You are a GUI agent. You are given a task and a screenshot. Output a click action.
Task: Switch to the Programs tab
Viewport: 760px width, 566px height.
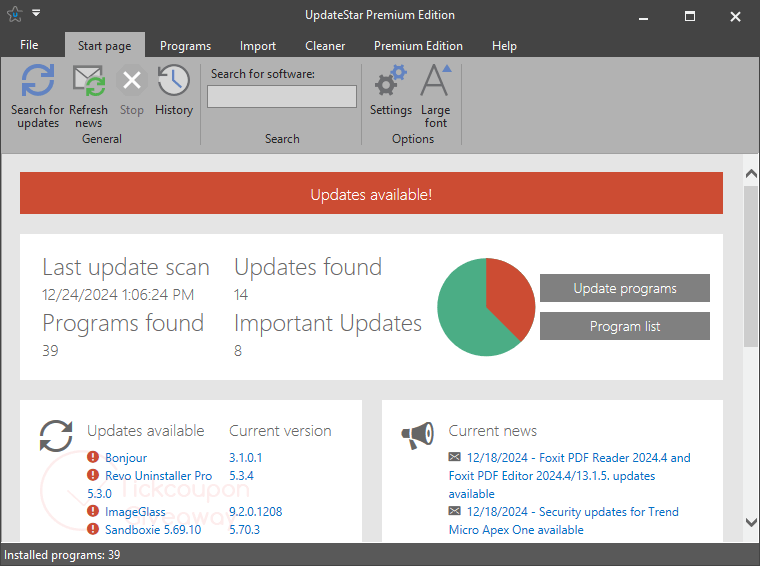click(x=186, y=46)
